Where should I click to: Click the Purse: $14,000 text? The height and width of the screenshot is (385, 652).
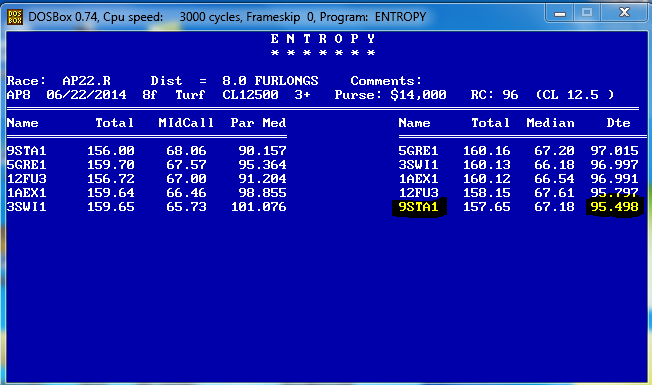[390, 95]
